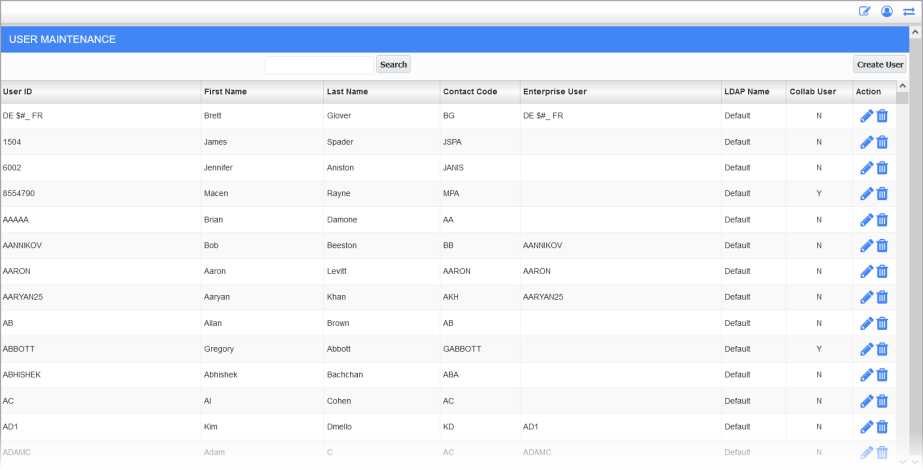Select last name Bachchan

tap(345, 375)
